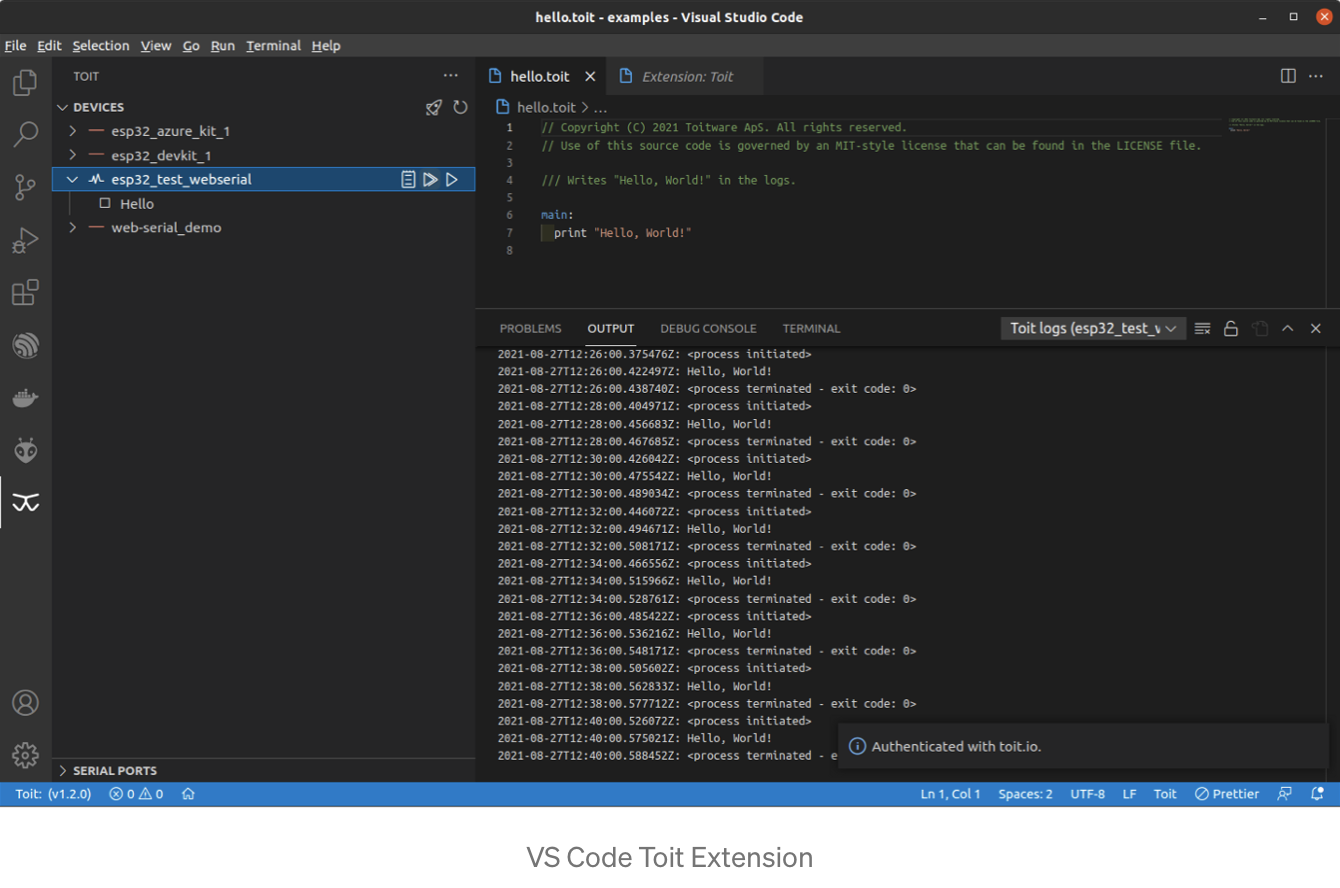Viewport: 1340px width, 888px height.
Task: Click the UTF-8 encoding indicator
Action: point(1087,794)
